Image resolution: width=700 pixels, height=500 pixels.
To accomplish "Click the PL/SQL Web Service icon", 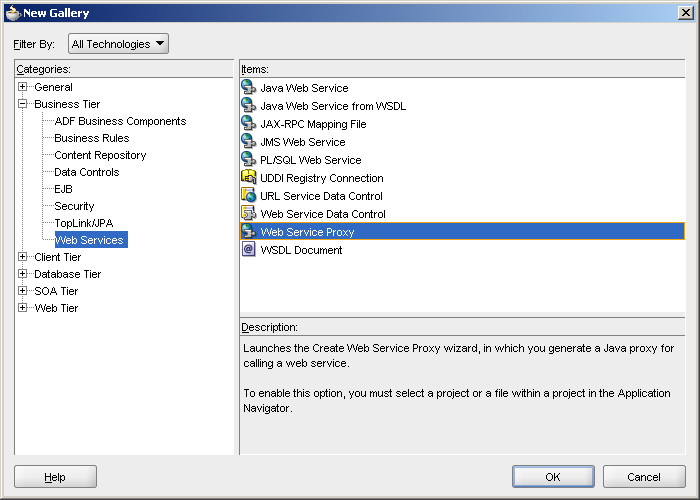I will pyautogui.click(x=249, y=159).
